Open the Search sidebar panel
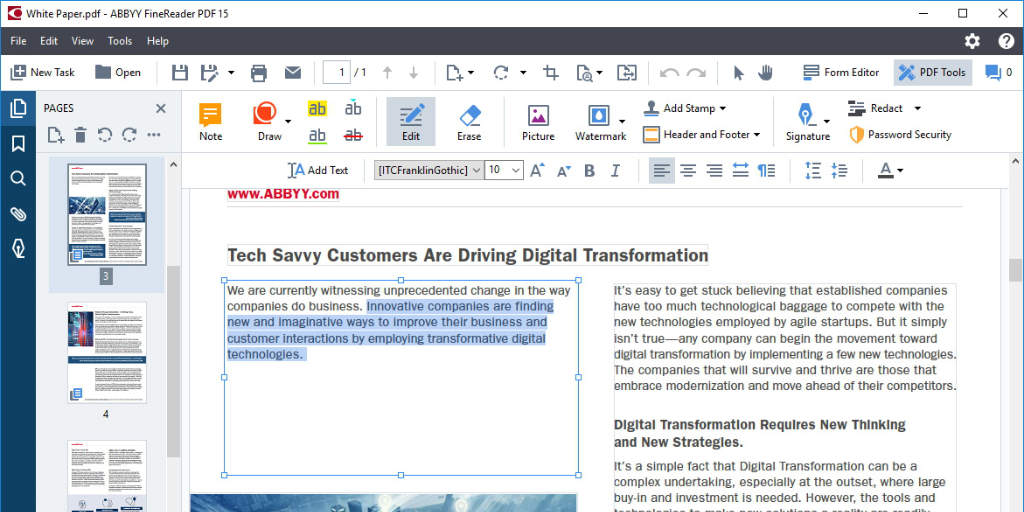The height and width of the screenshot is (512, 1024). point(18,178)
